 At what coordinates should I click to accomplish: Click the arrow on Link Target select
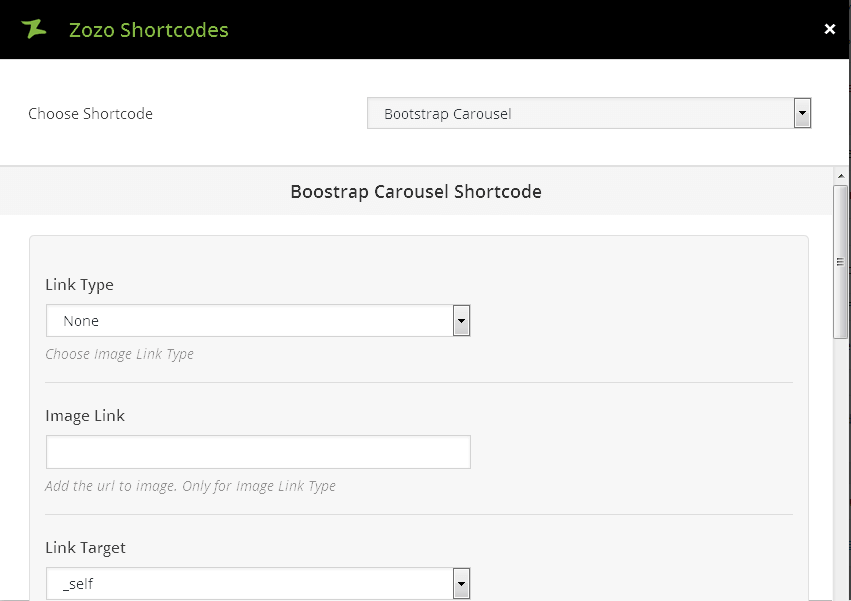coord(461,583)
